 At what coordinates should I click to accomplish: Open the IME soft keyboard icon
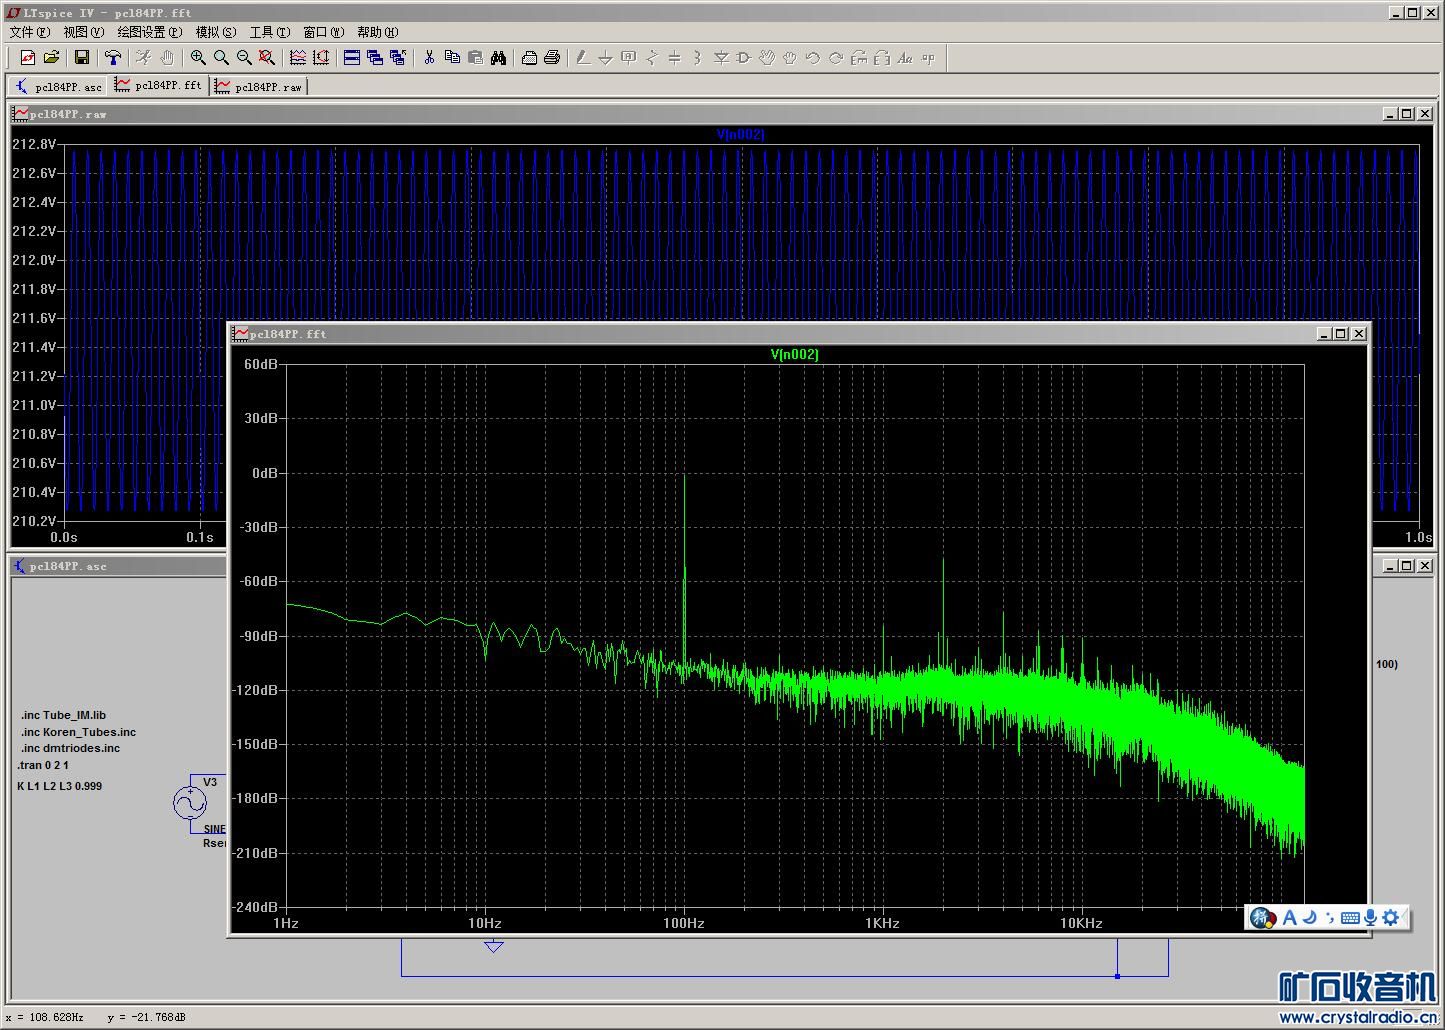pyautogui.click(x=1350, y=917)
